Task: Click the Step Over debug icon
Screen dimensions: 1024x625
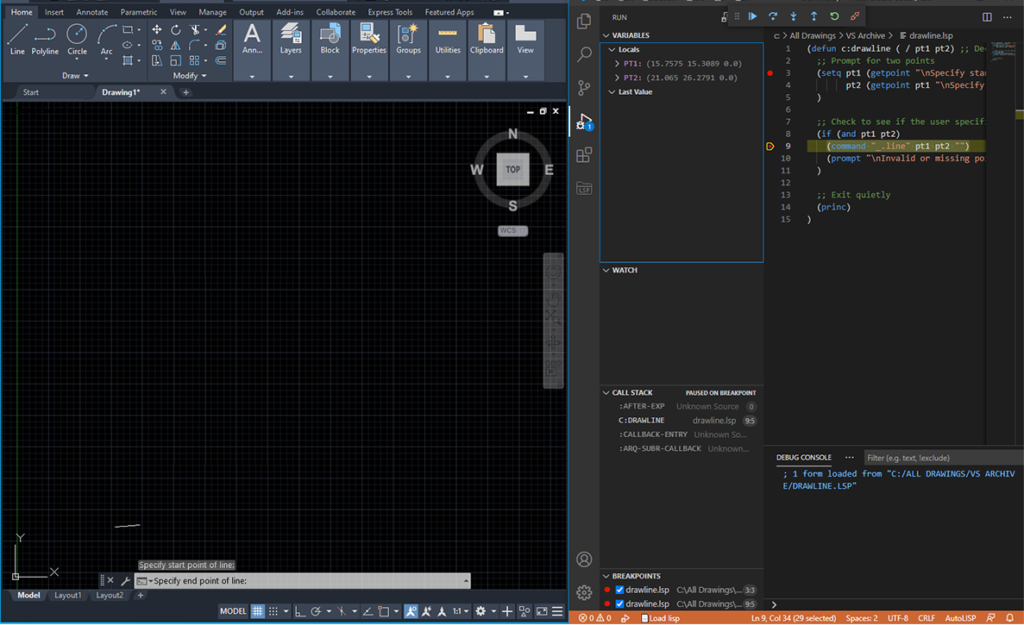Action: (773, 16)
